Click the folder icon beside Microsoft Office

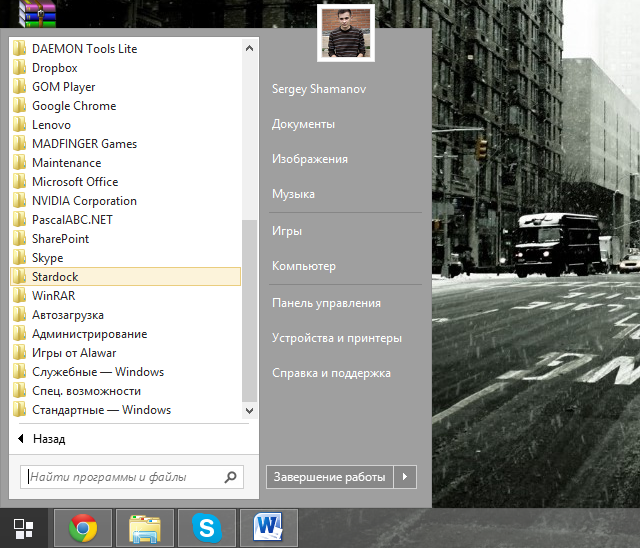(20, 181)
